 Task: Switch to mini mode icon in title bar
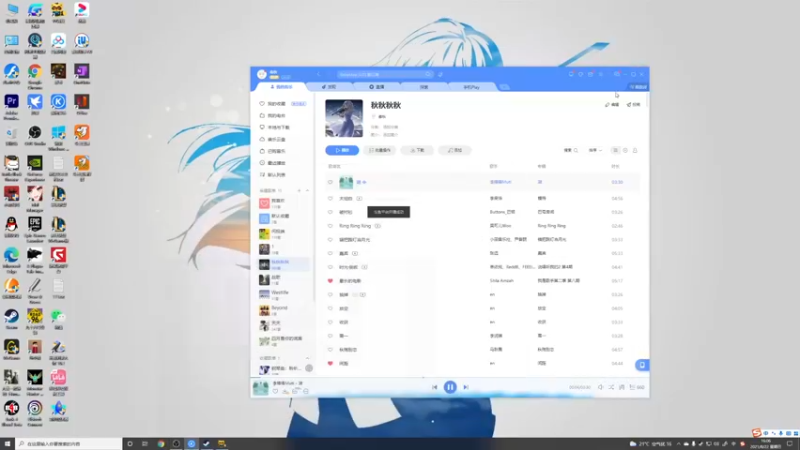pos(617,74)
